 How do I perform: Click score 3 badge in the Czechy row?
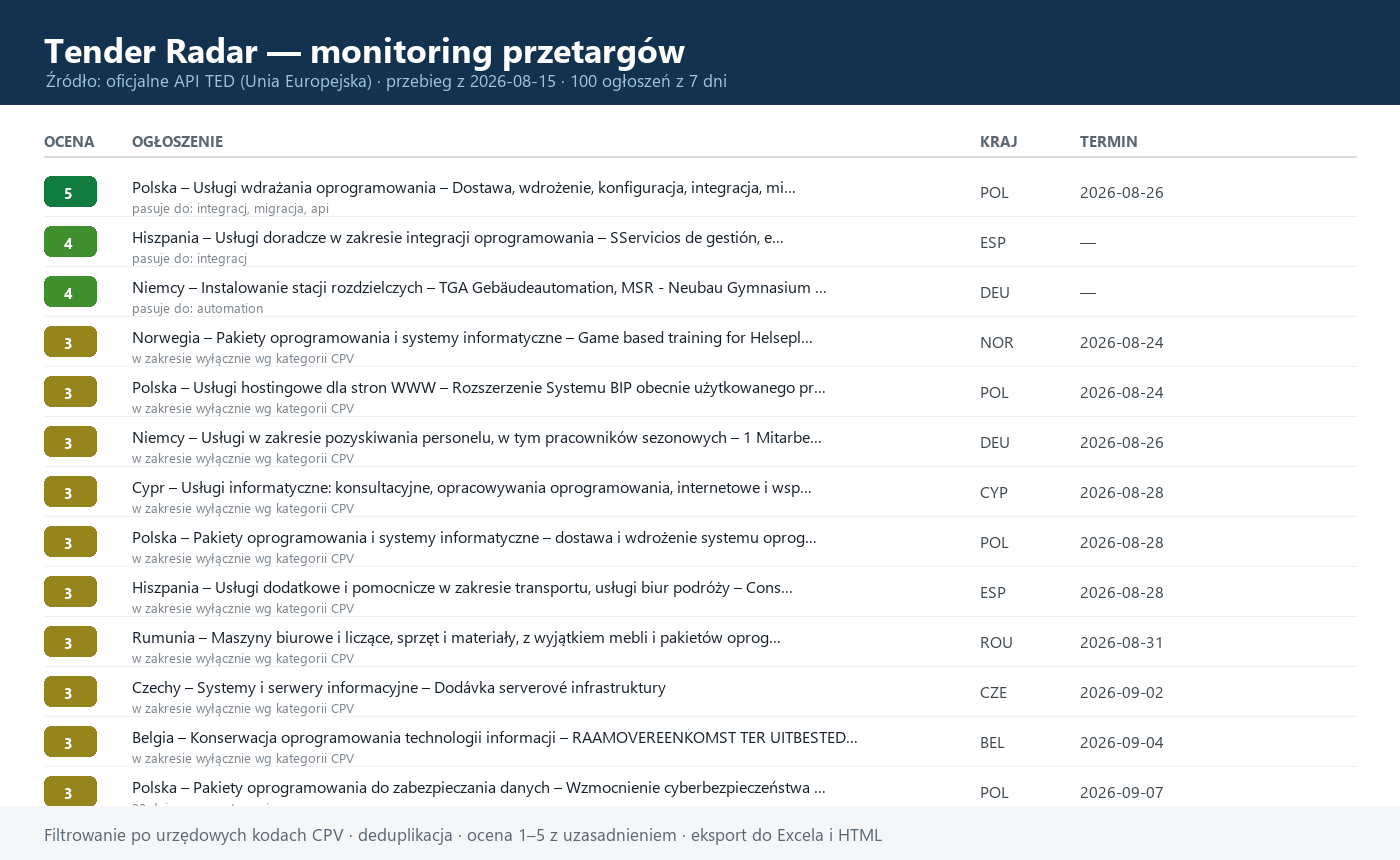(x=70, y=692)
